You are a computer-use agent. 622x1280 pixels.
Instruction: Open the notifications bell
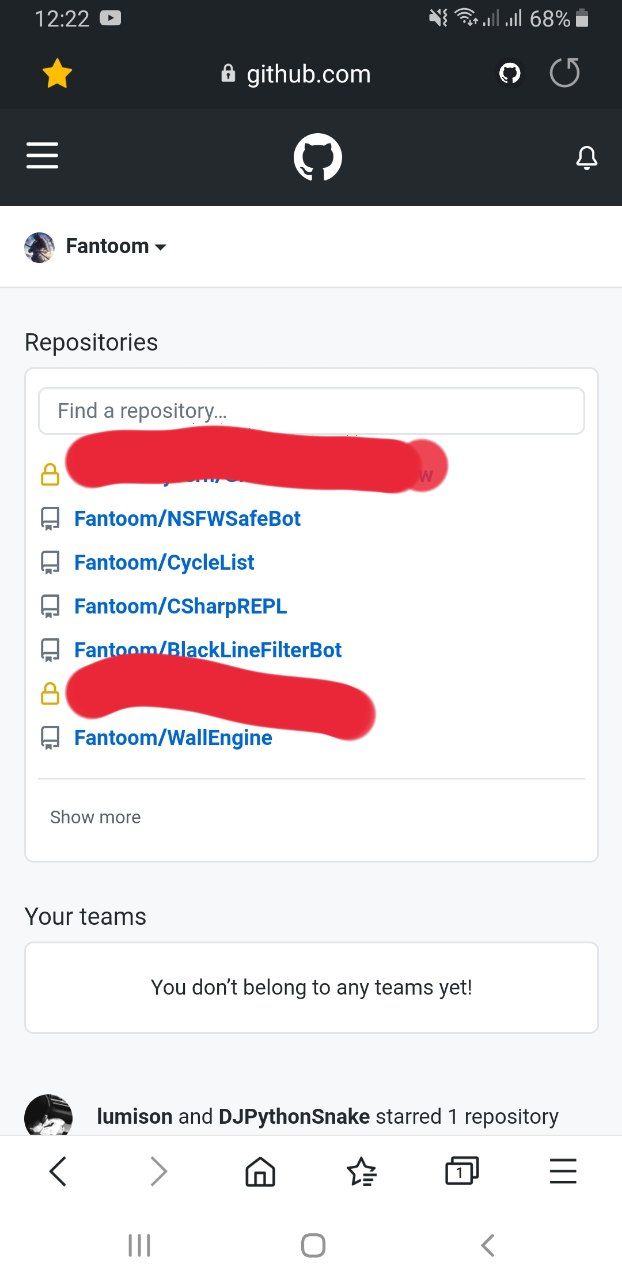pyautogui.click(x=587, y=158)
